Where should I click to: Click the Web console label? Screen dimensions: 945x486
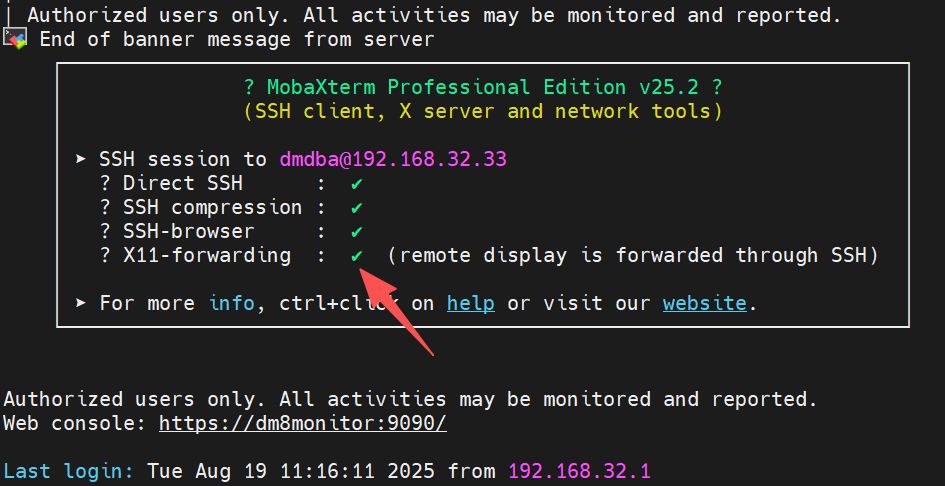pyautogui.click(x=75, y=423)
